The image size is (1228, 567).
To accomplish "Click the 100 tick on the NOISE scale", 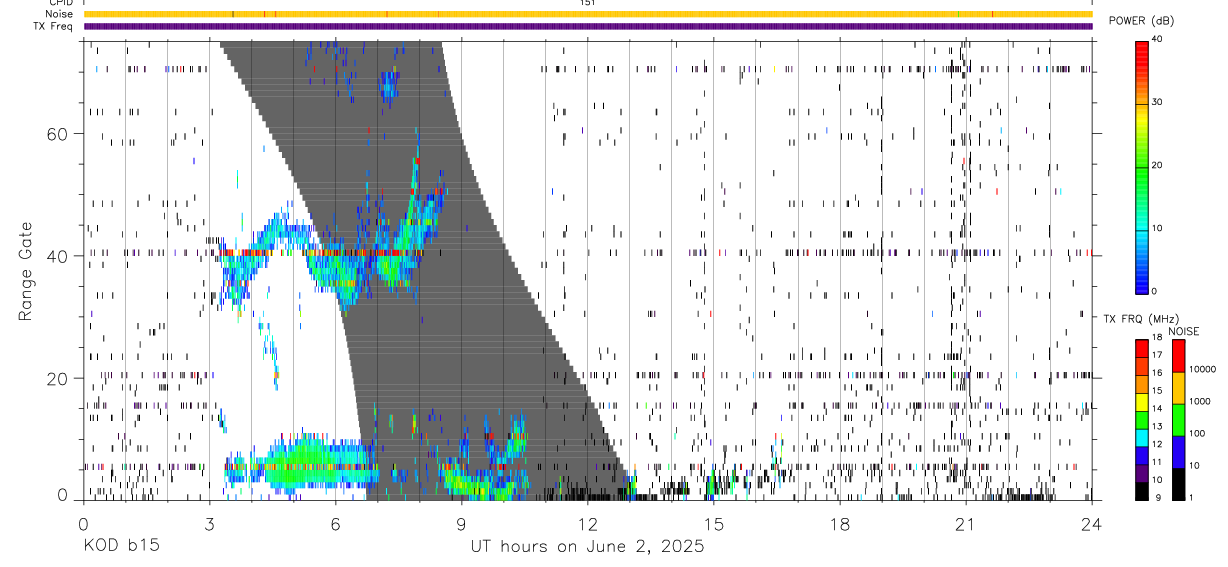I will [x=1197, y=433].
